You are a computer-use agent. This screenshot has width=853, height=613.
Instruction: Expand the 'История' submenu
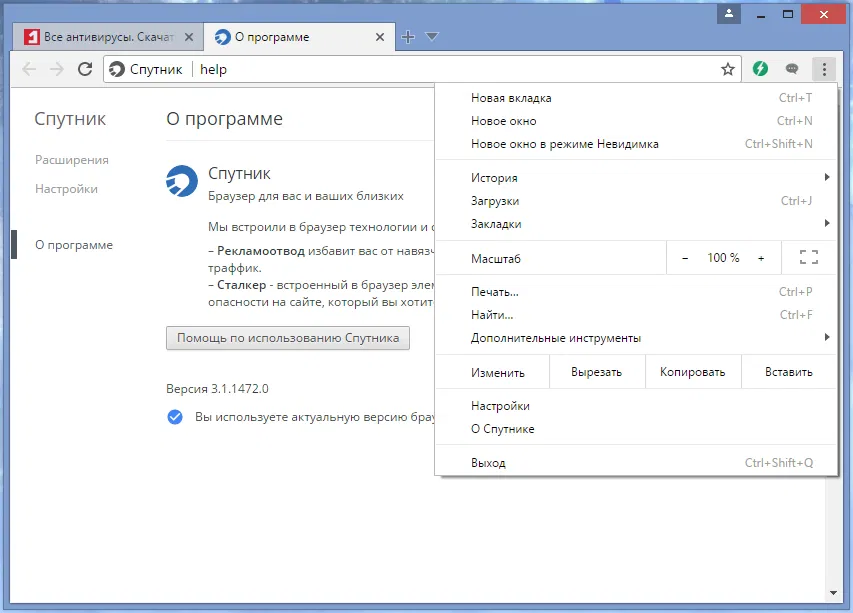click(636, 178)
